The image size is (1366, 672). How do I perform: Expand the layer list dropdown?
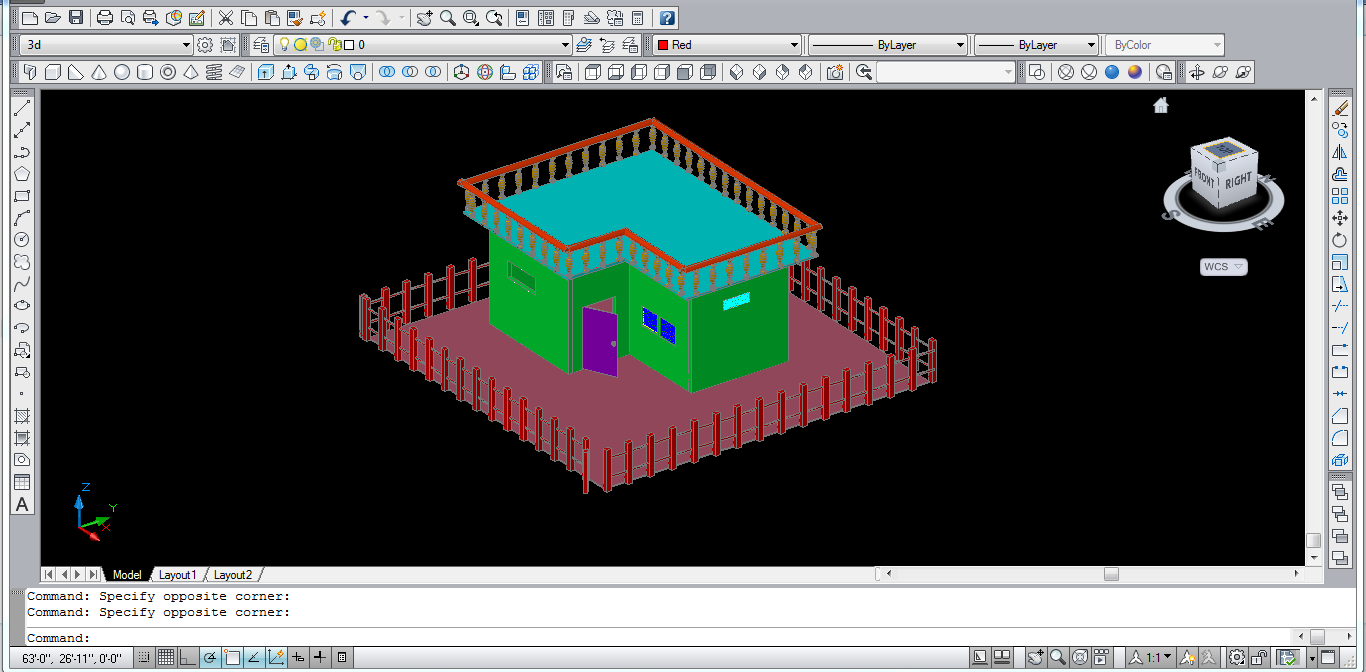566,45
